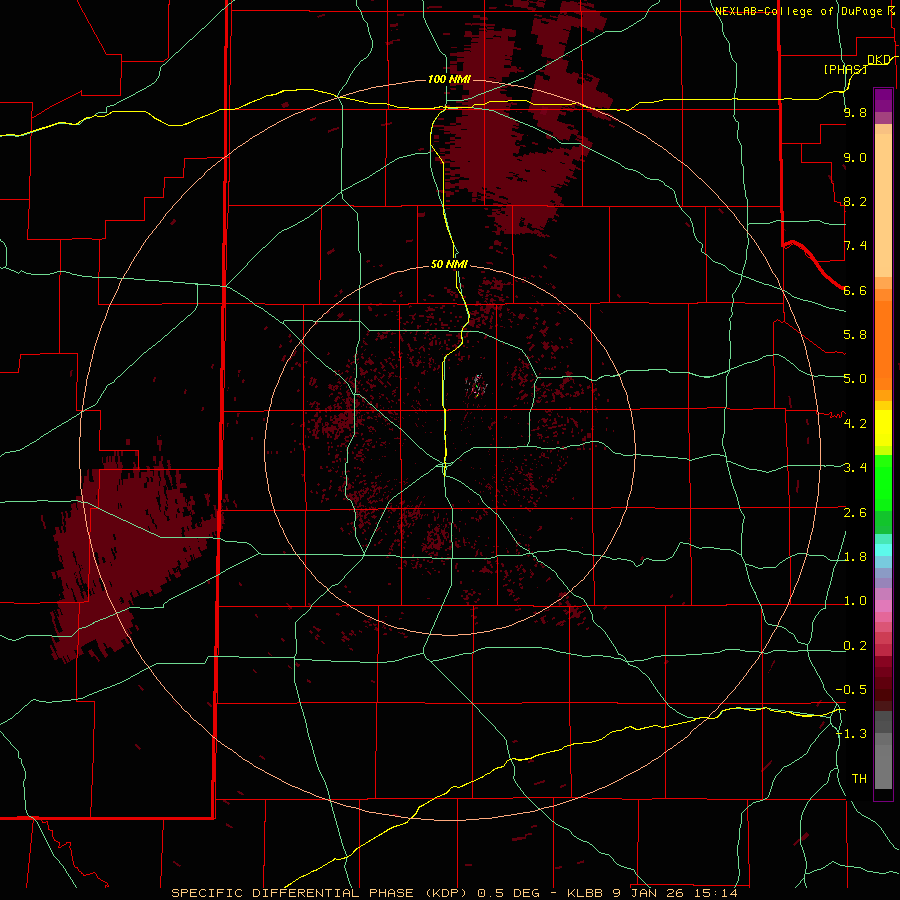Click the 7.4 value on the color scale
Image resolution: width=900 pixels, height=900 pixels.
855,246
